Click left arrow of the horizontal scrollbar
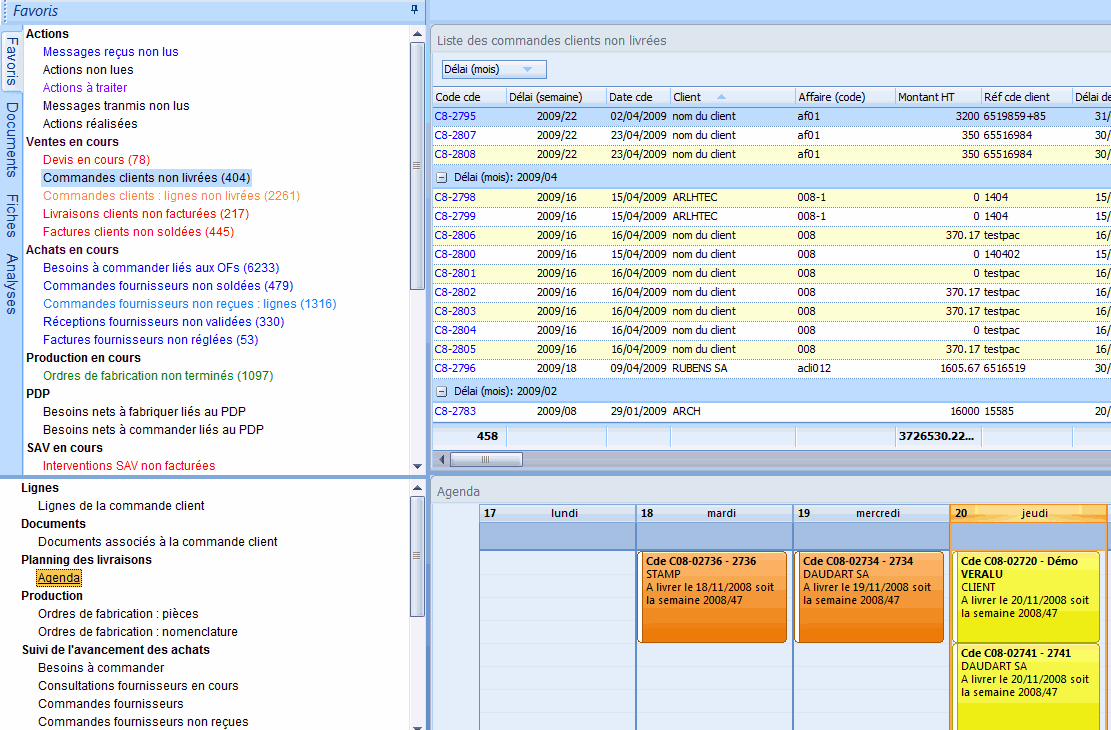The image size is (1111, 730). click(440, 459)
